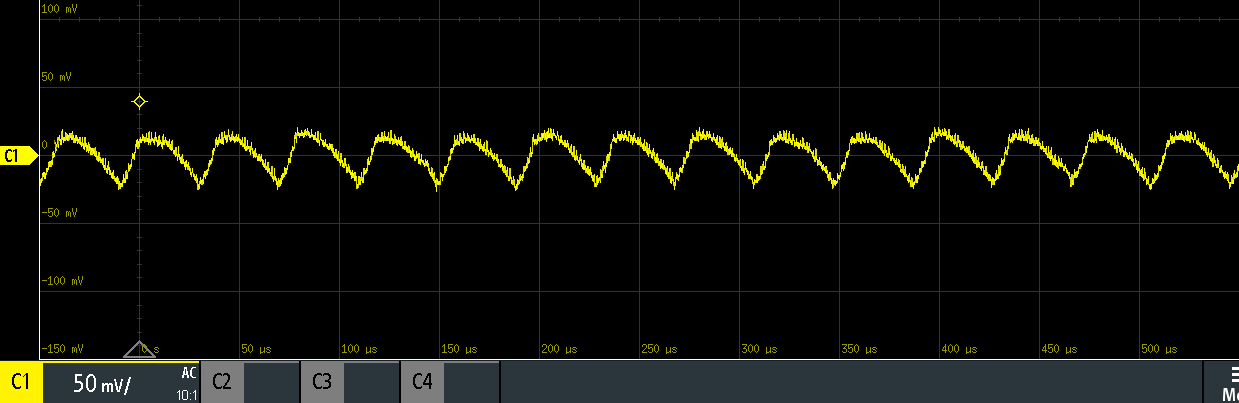The image size is (1239, 403).
Task: Tap the AC coupling indicator for C1
Action: pos(188,372)
